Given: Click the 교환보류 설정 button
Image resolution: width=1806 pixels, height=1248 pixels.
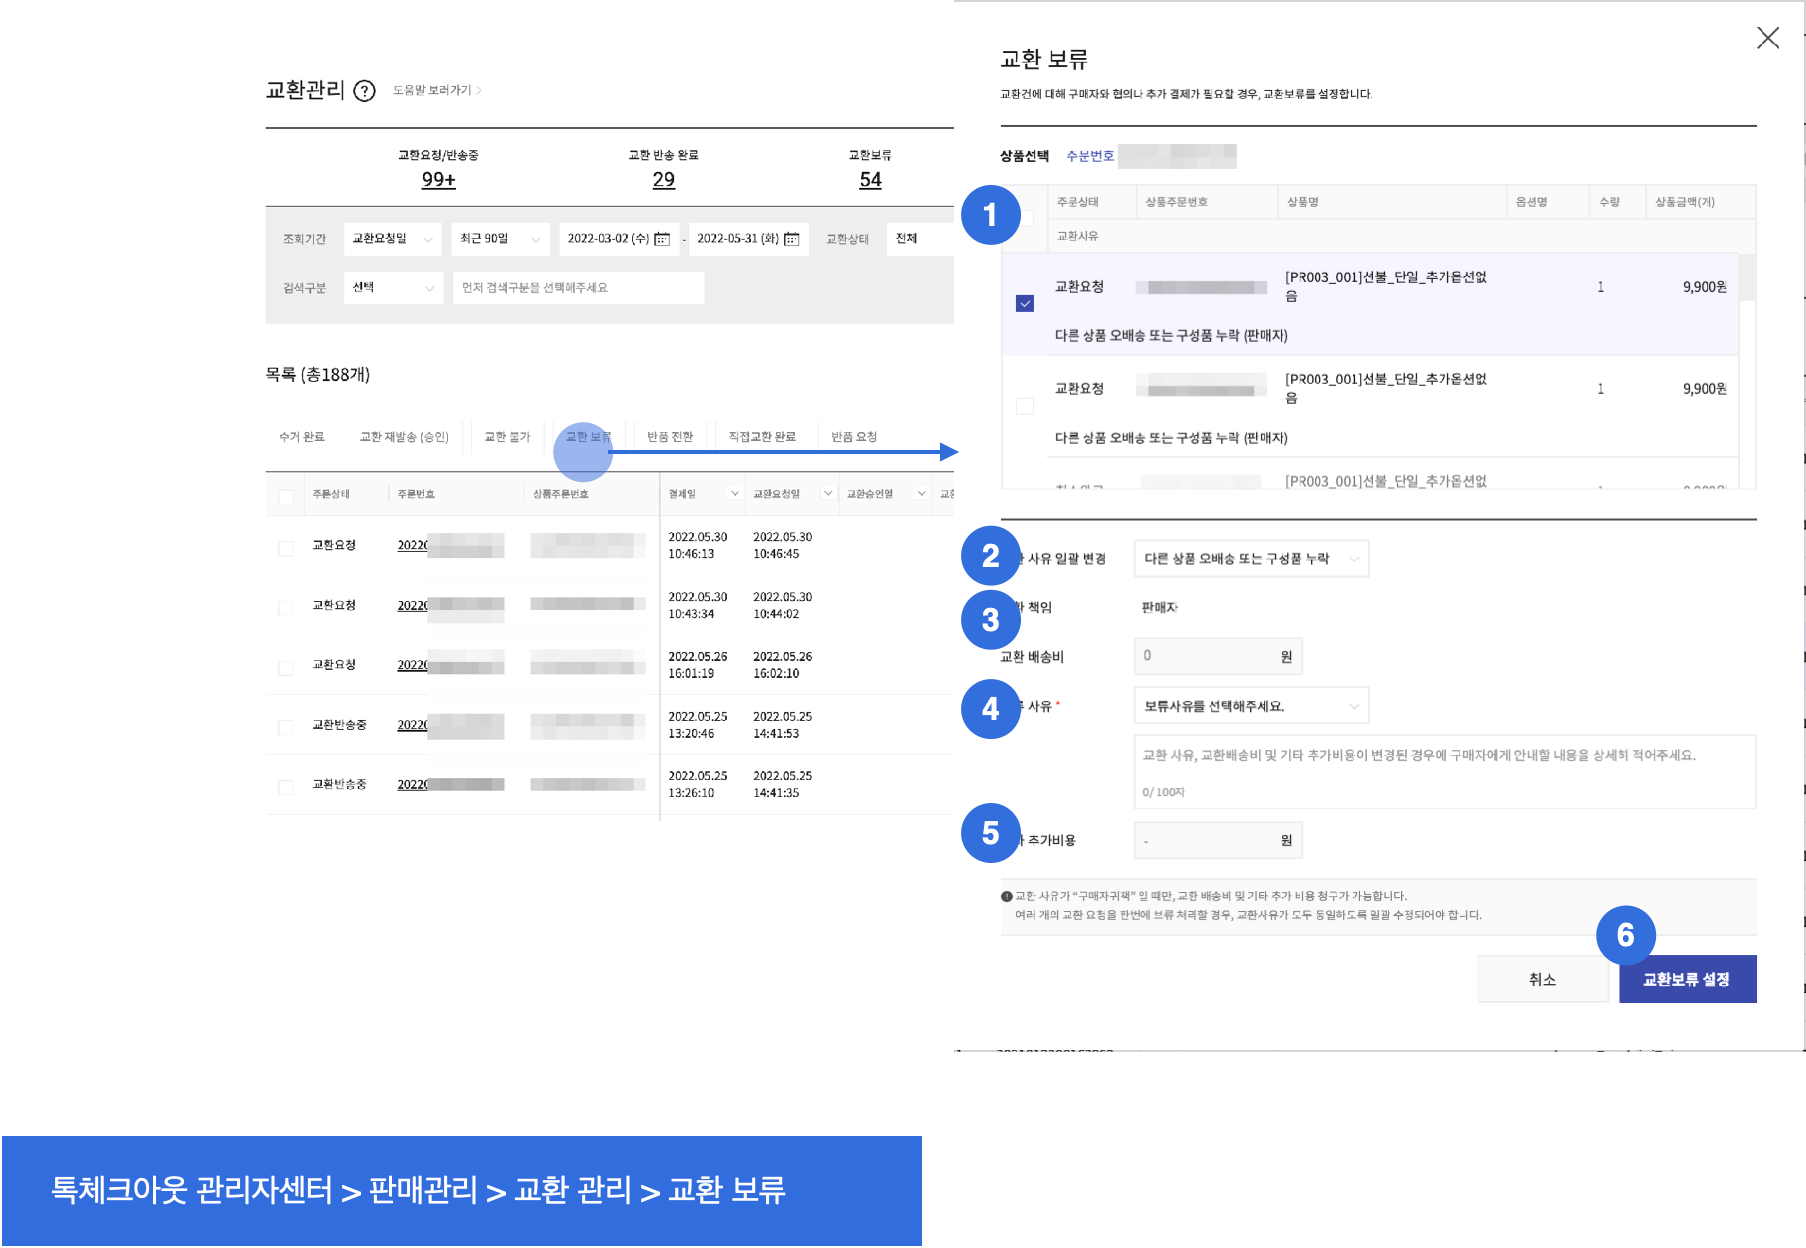Looking at the screenshot, I should tap(1686, 980).
